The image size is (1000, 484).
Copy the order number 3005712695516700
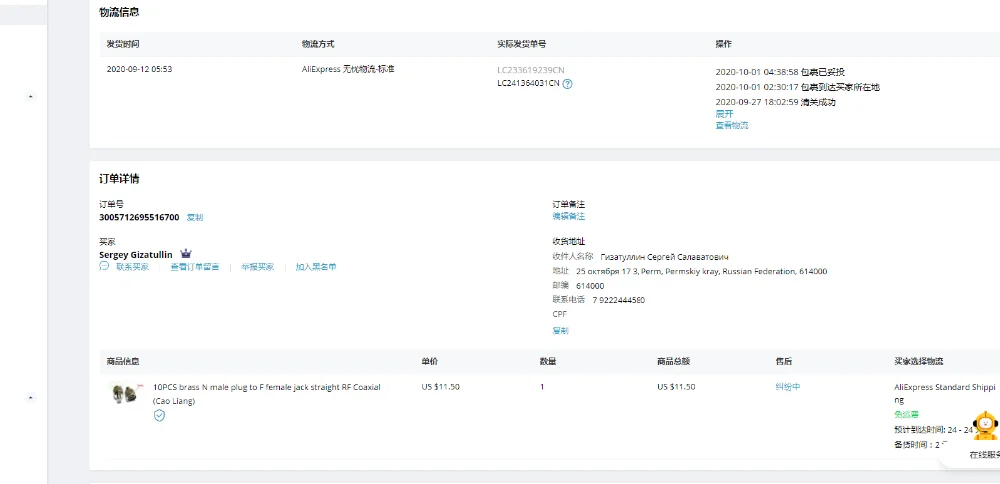195,217
